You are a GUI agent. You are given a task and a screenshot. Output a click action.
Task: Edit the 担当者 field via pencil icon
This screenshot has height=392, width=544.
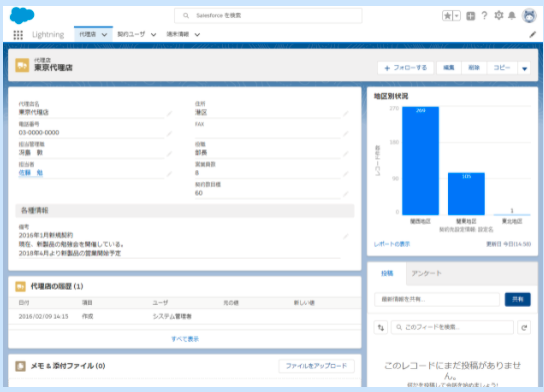coord(169,174)
